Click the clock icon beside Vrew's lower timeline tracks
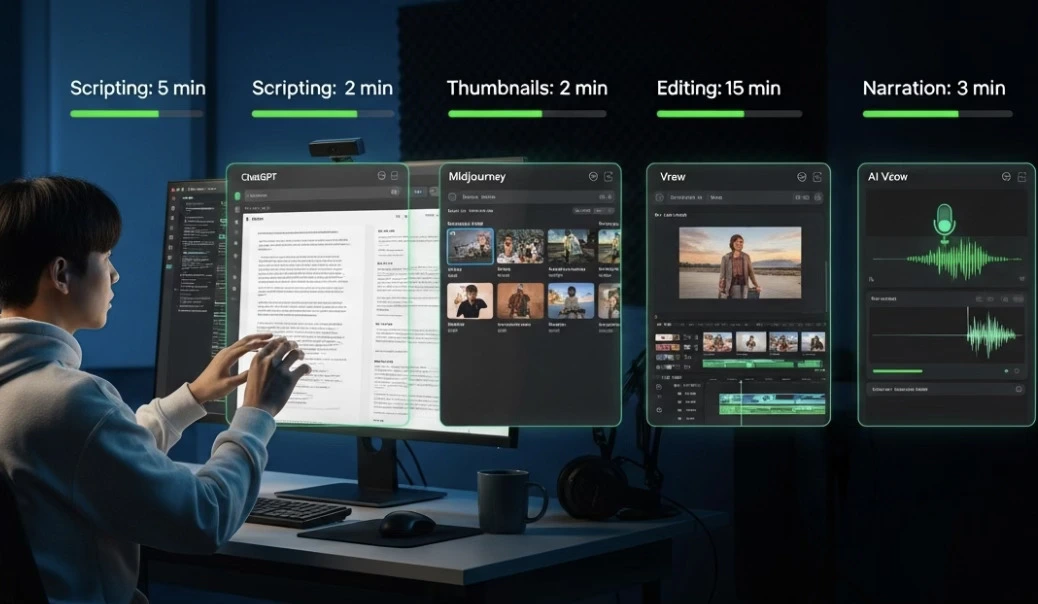This screenshot has height=604, width=1038. [659, 410]
